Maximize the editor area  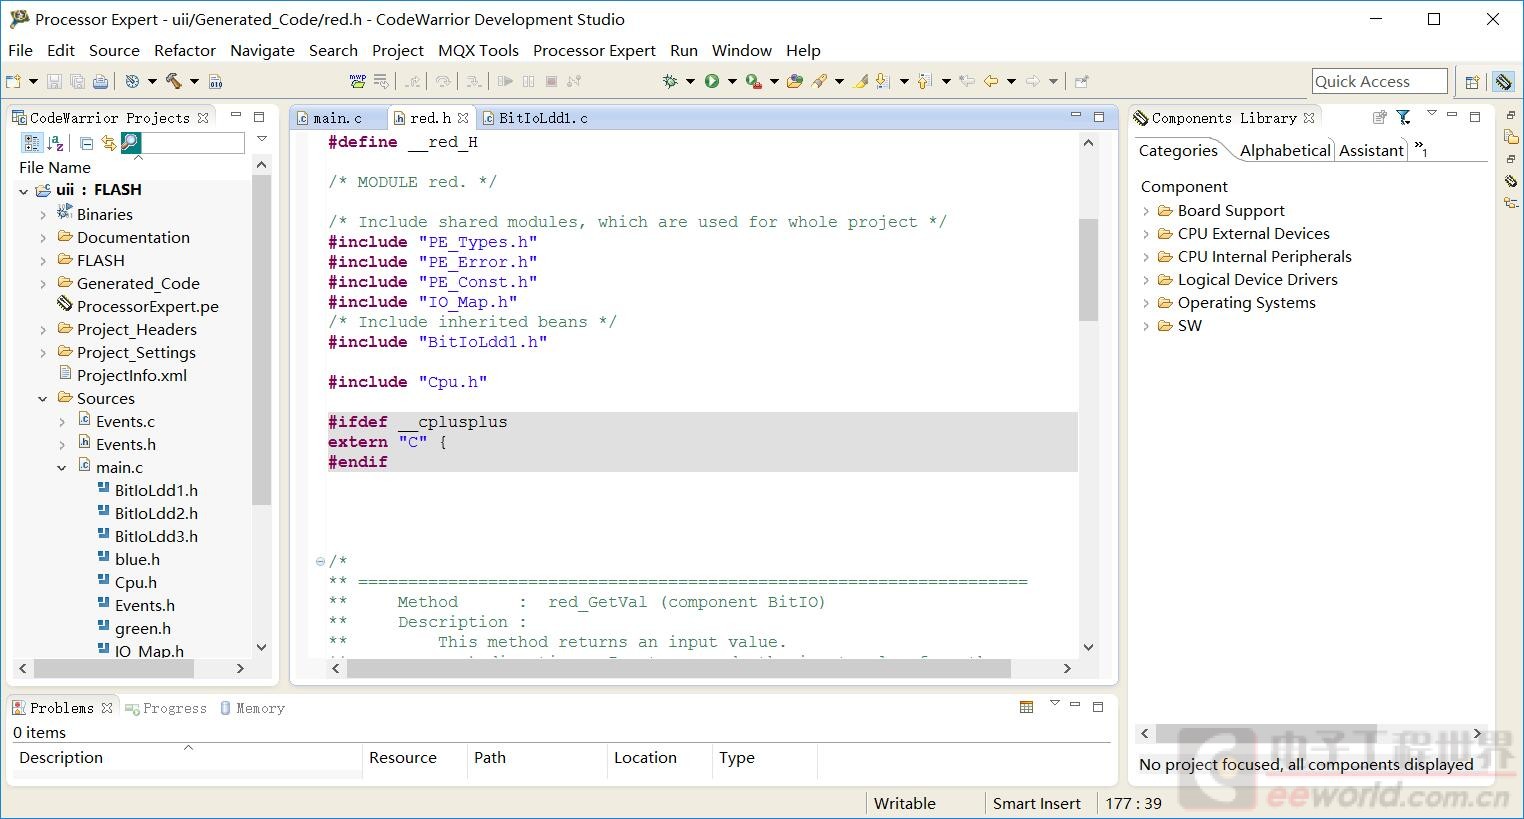(x=1099, y=116)
